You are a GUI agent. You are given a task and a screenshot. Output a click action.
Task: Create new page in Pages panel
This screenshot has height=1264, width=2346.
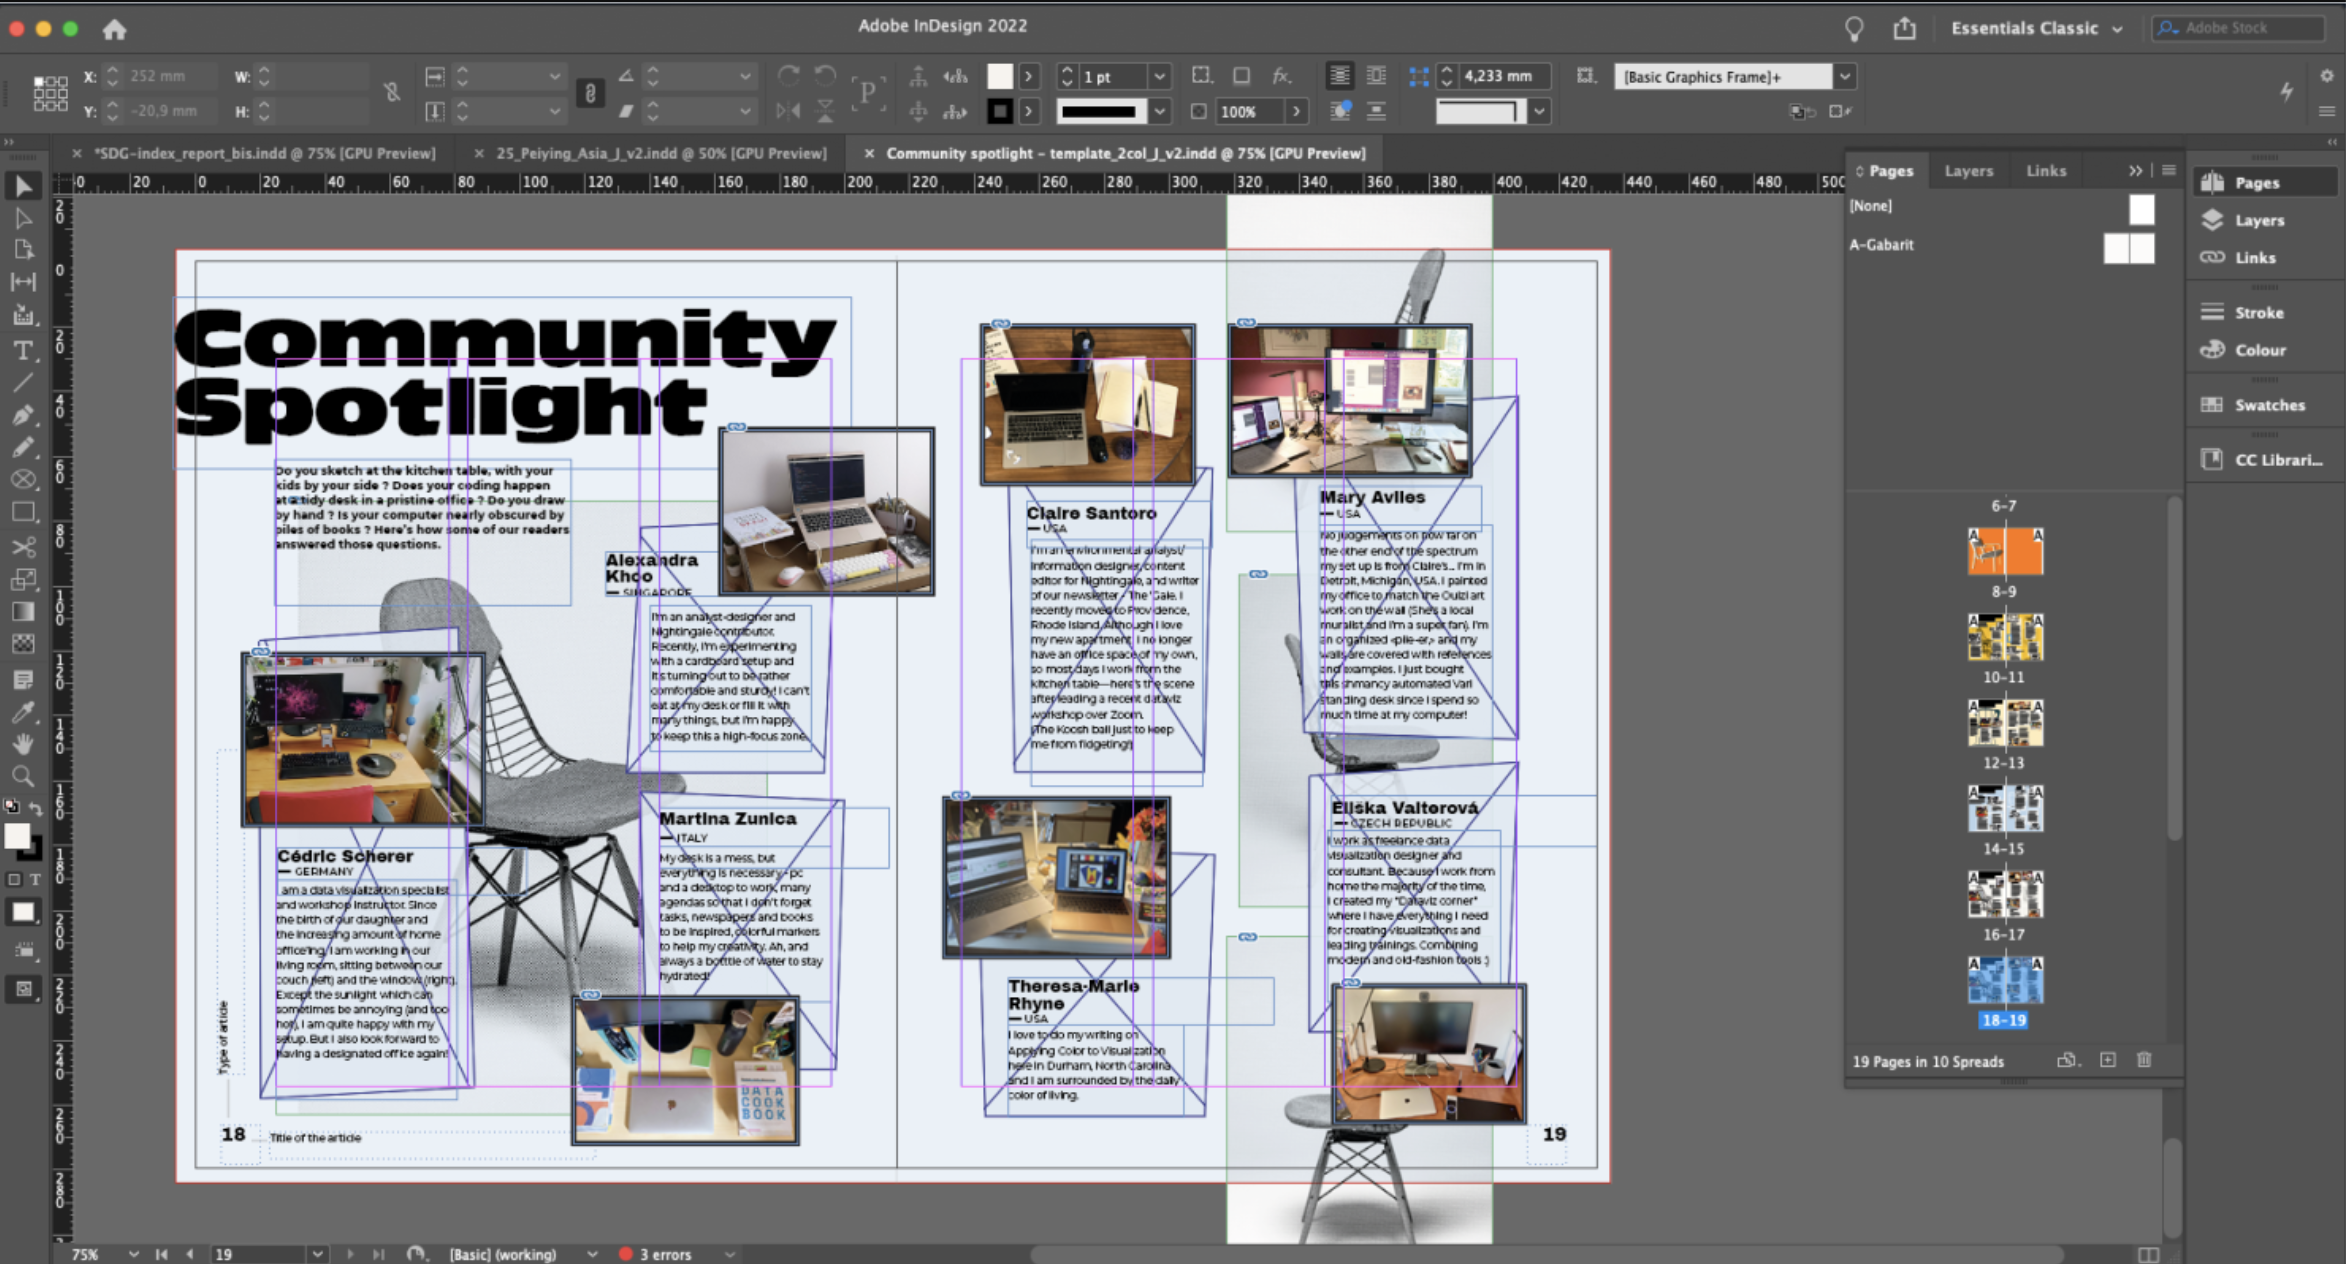(2108, 1060)
